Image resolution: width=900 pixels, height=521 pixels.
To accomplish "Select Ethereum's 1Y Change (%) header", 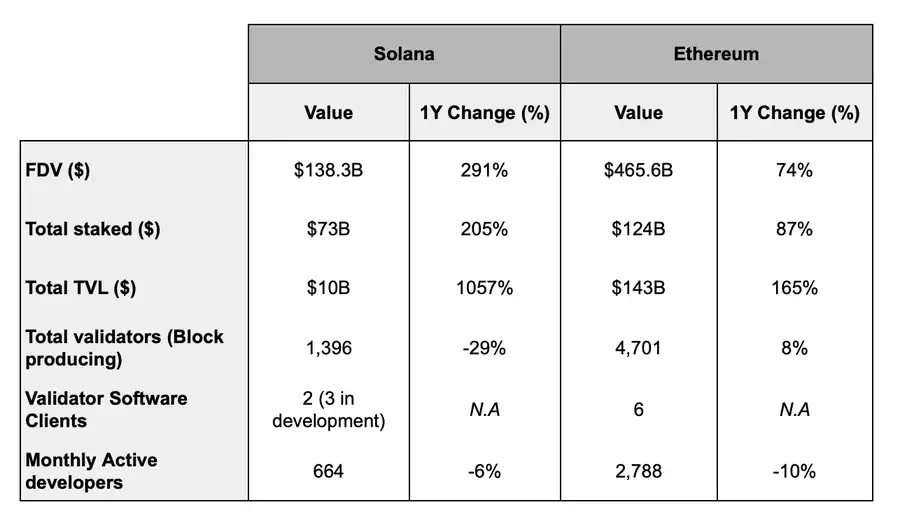I will pyautogui.click(x=795, y=113).
